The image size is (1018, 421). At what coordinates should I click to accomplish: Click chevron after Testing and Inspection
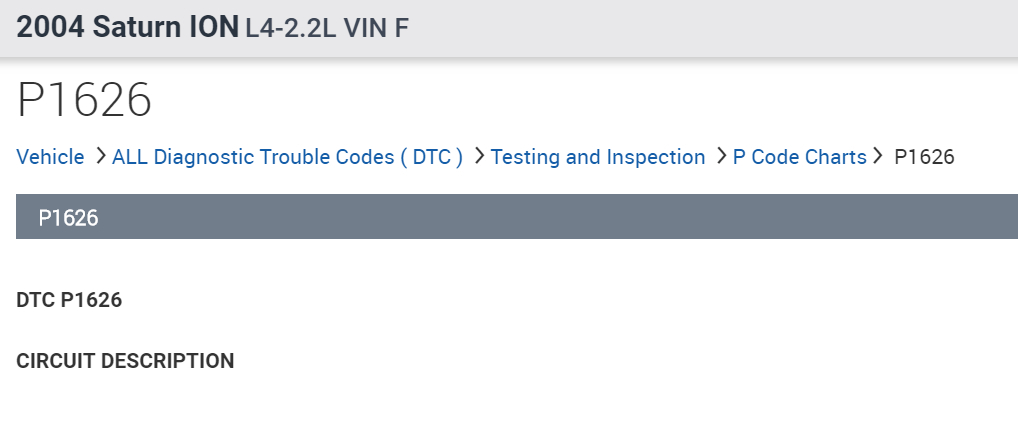721,156
